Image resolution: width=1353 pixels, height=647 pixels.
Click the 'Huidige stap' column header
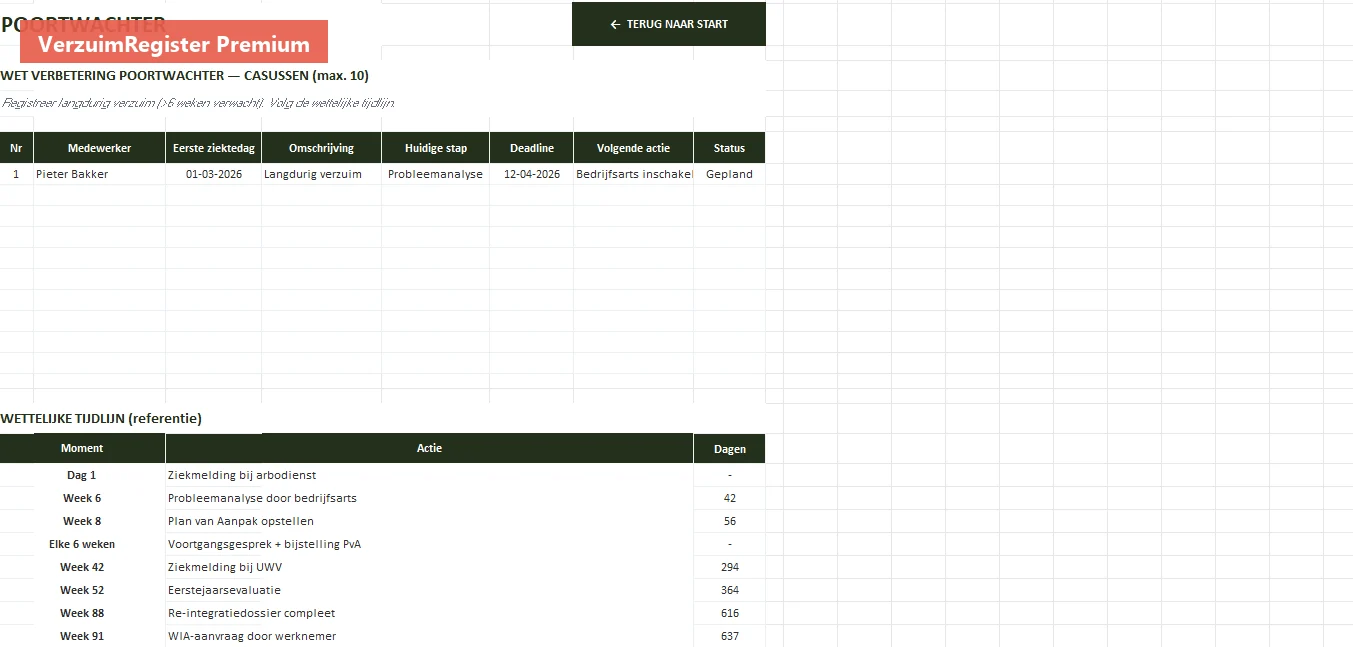click(x=435, y=148)
